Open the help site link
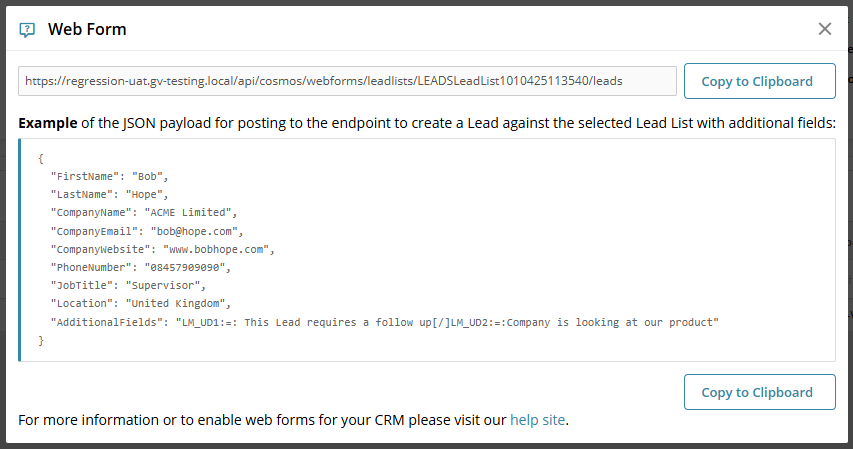853x449 pixels. click(537, 420)
